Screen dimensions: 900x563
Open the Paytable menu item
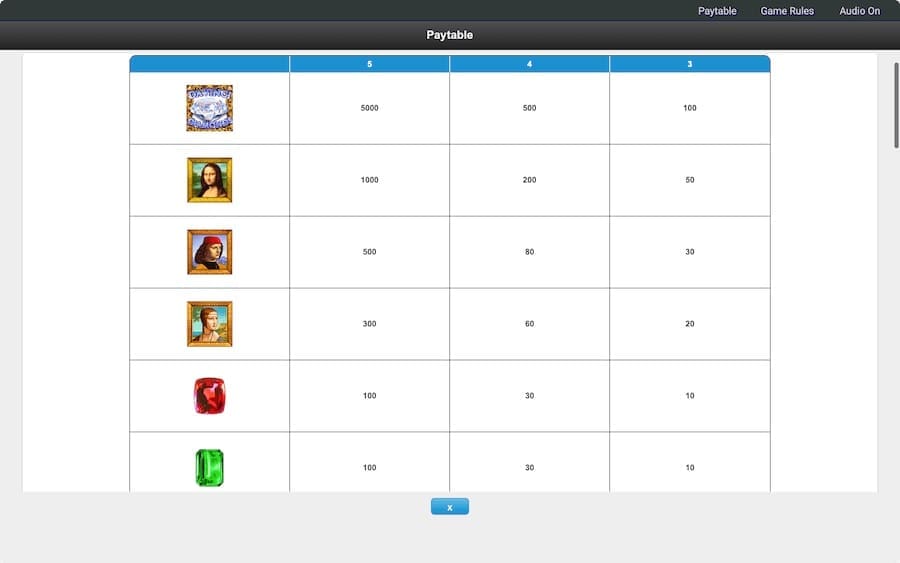point(717,11)
